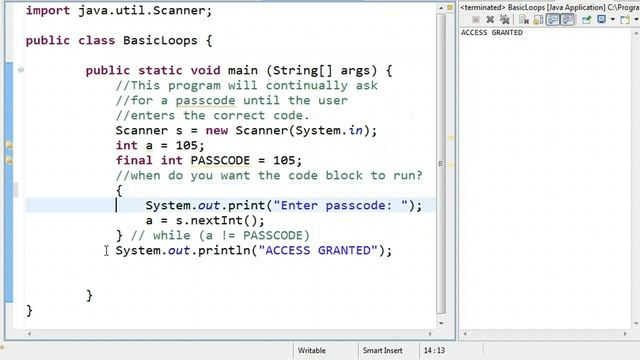Viewport: 640px width, 360px height.
Task: Click the 'int a = 105;' line
Action: pyautogui.click(x=160, y=145)
